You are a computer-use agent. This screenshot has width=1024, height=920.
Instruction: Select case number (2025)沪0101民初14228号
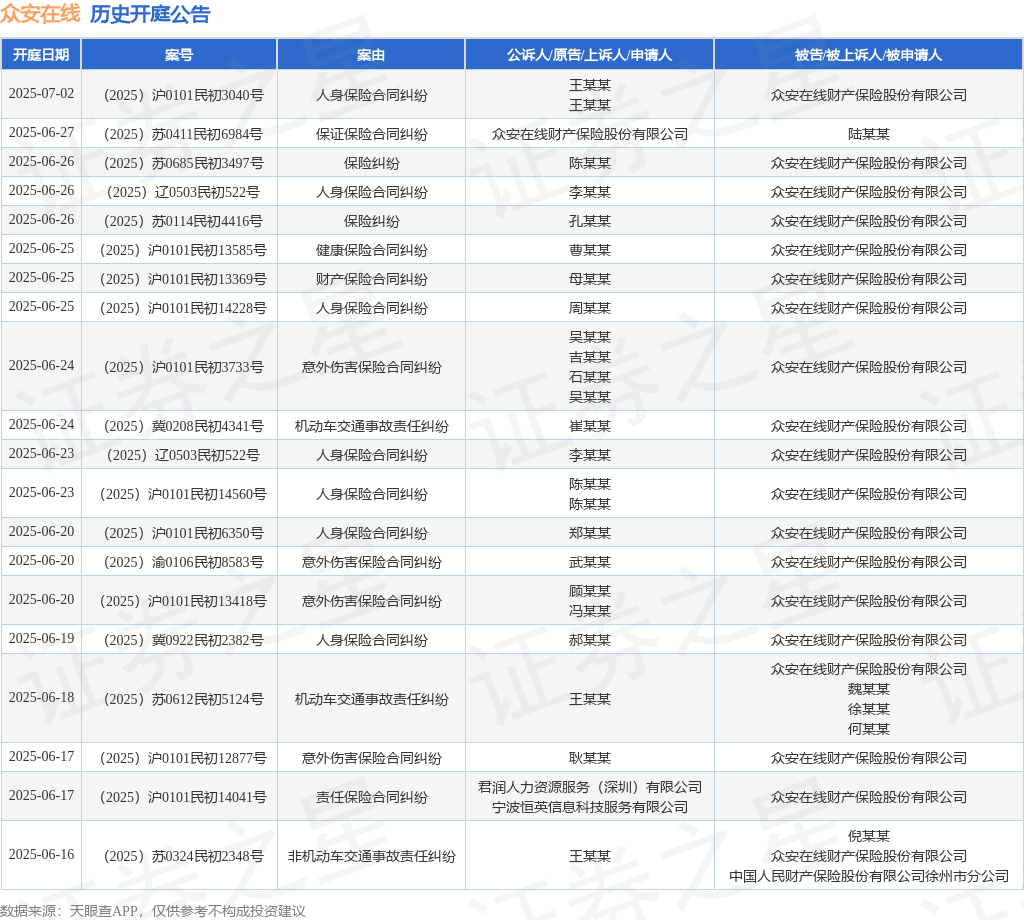179,308
